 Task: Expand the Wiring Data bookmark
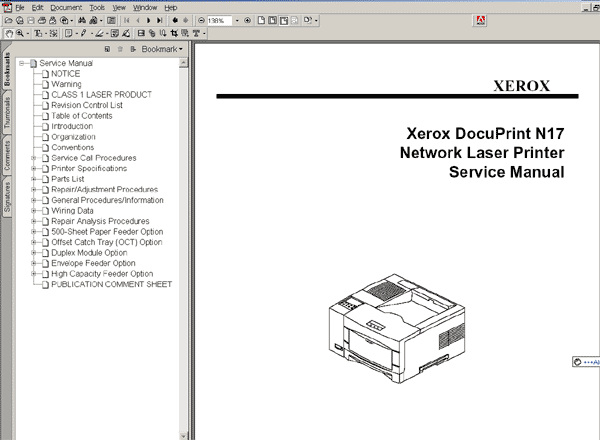[34, 210]
